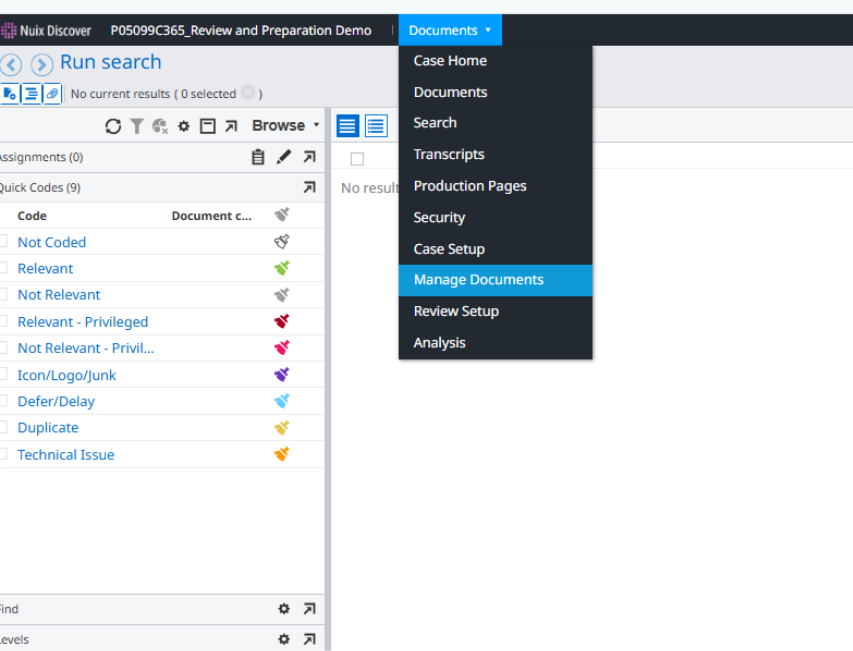Tick the Relevant checkbox
Screen dimensions: 853x651
coord(3,268)
